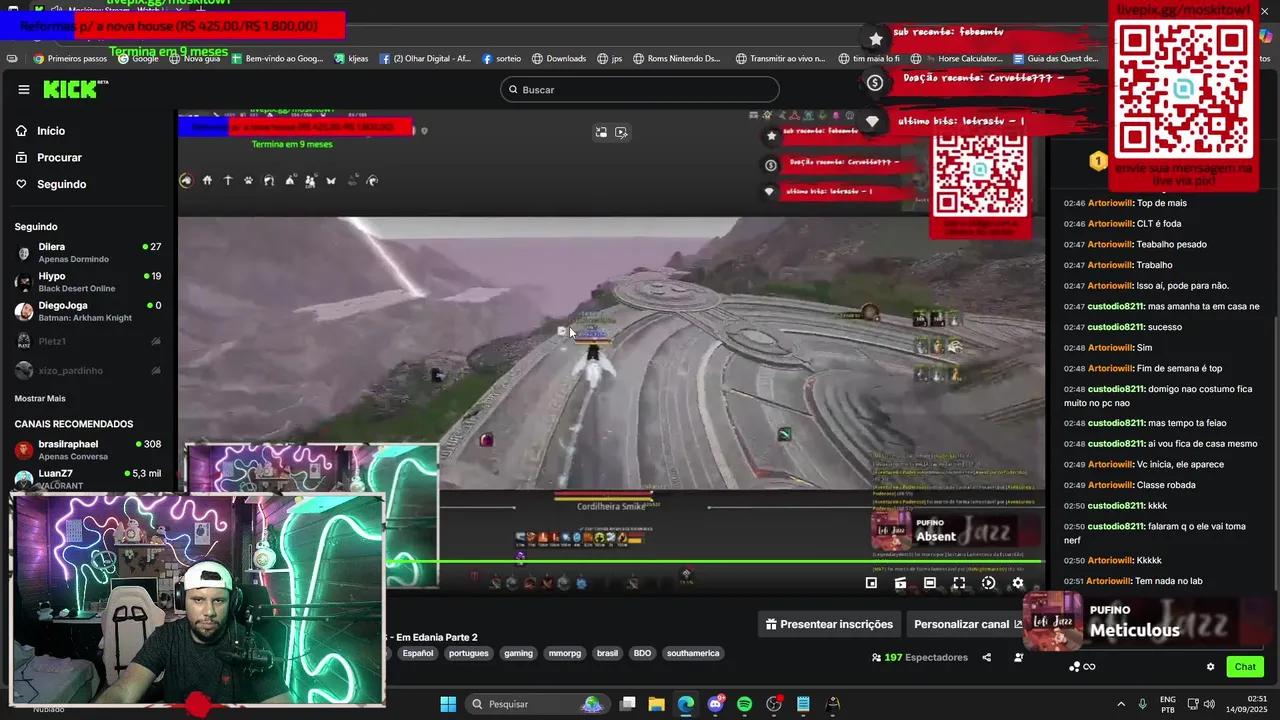This screenshot has height=720, width=1280.
Task: Open Diiera's followed channel
Action: click(x=88, y=253)
